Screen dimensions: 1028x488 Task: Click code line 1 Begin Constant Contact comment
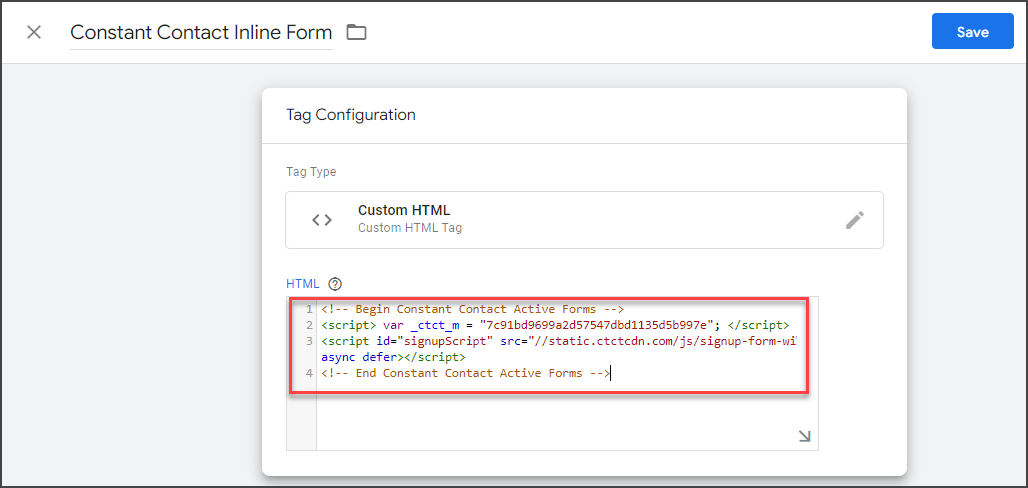coord(473,309)
